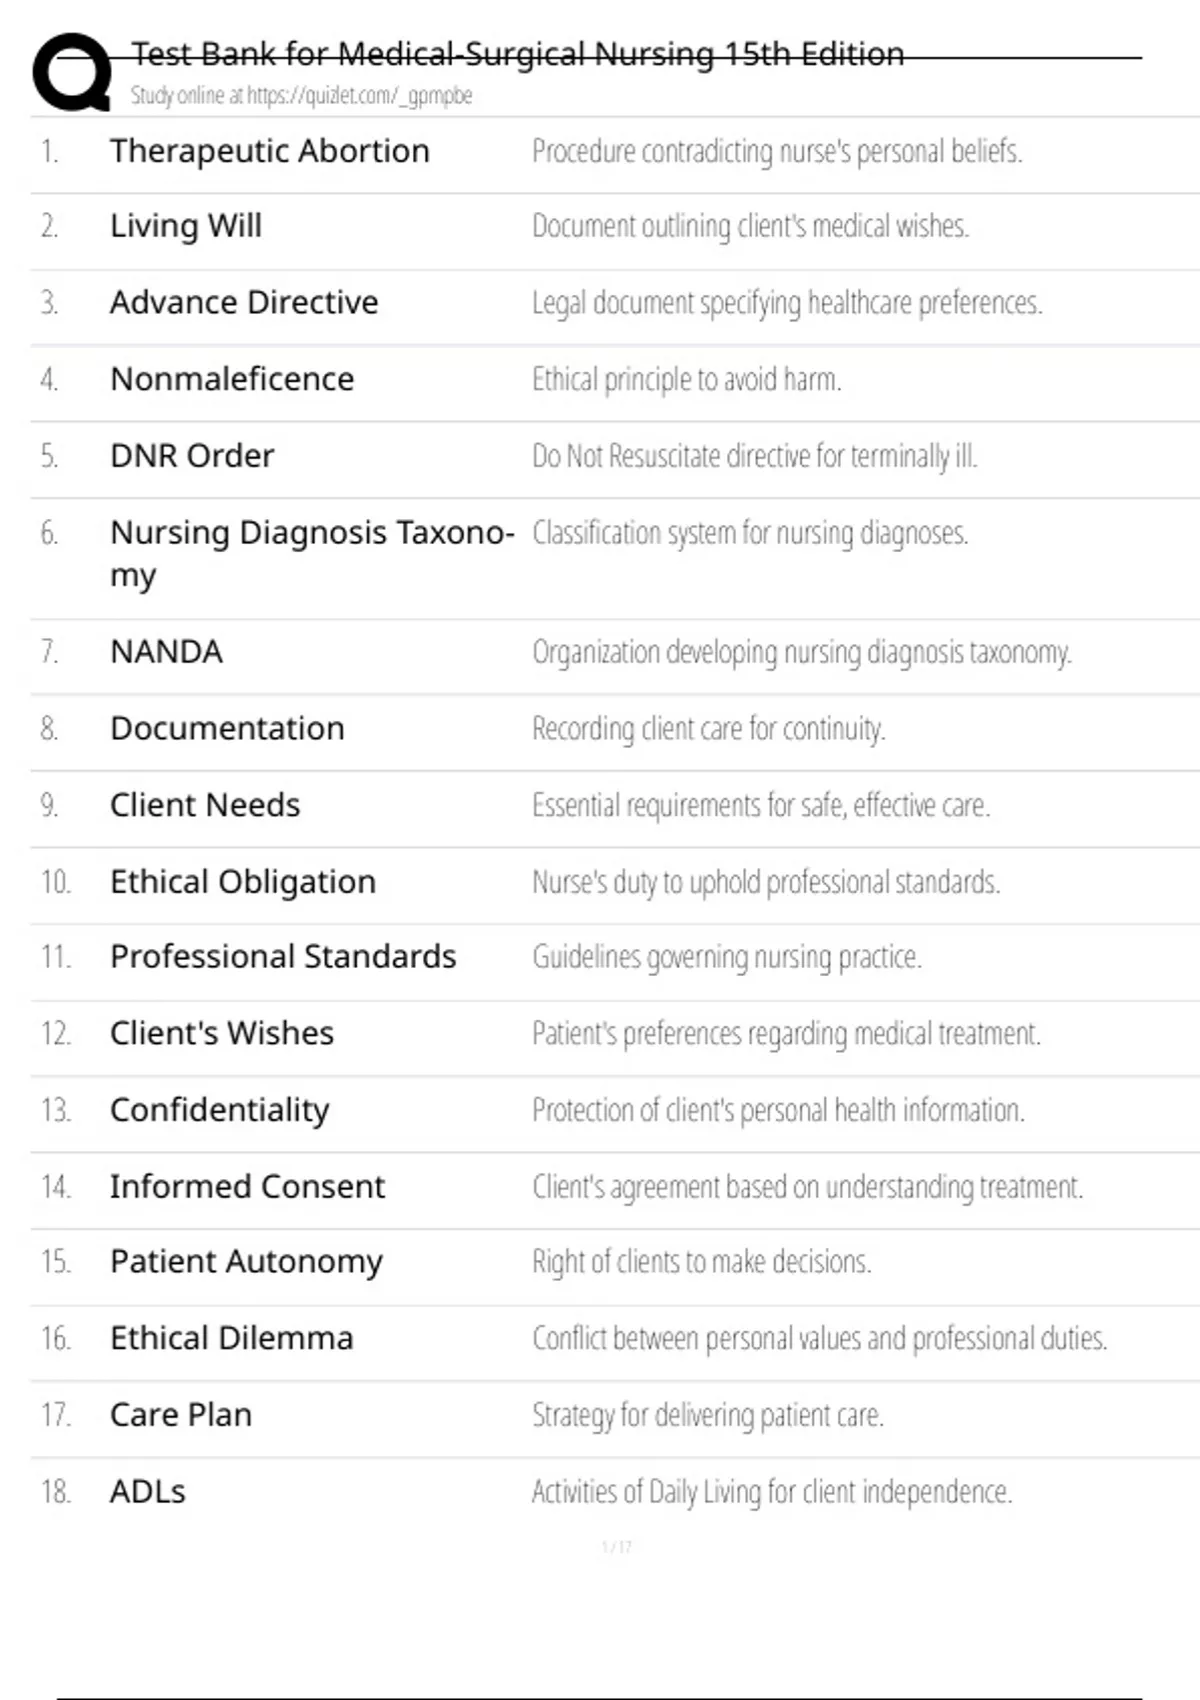Screen dimensions: 1200x1700
Task: Click the Quizlet Q logo icon
Action: pyautogui.click(x=71, y=71)
